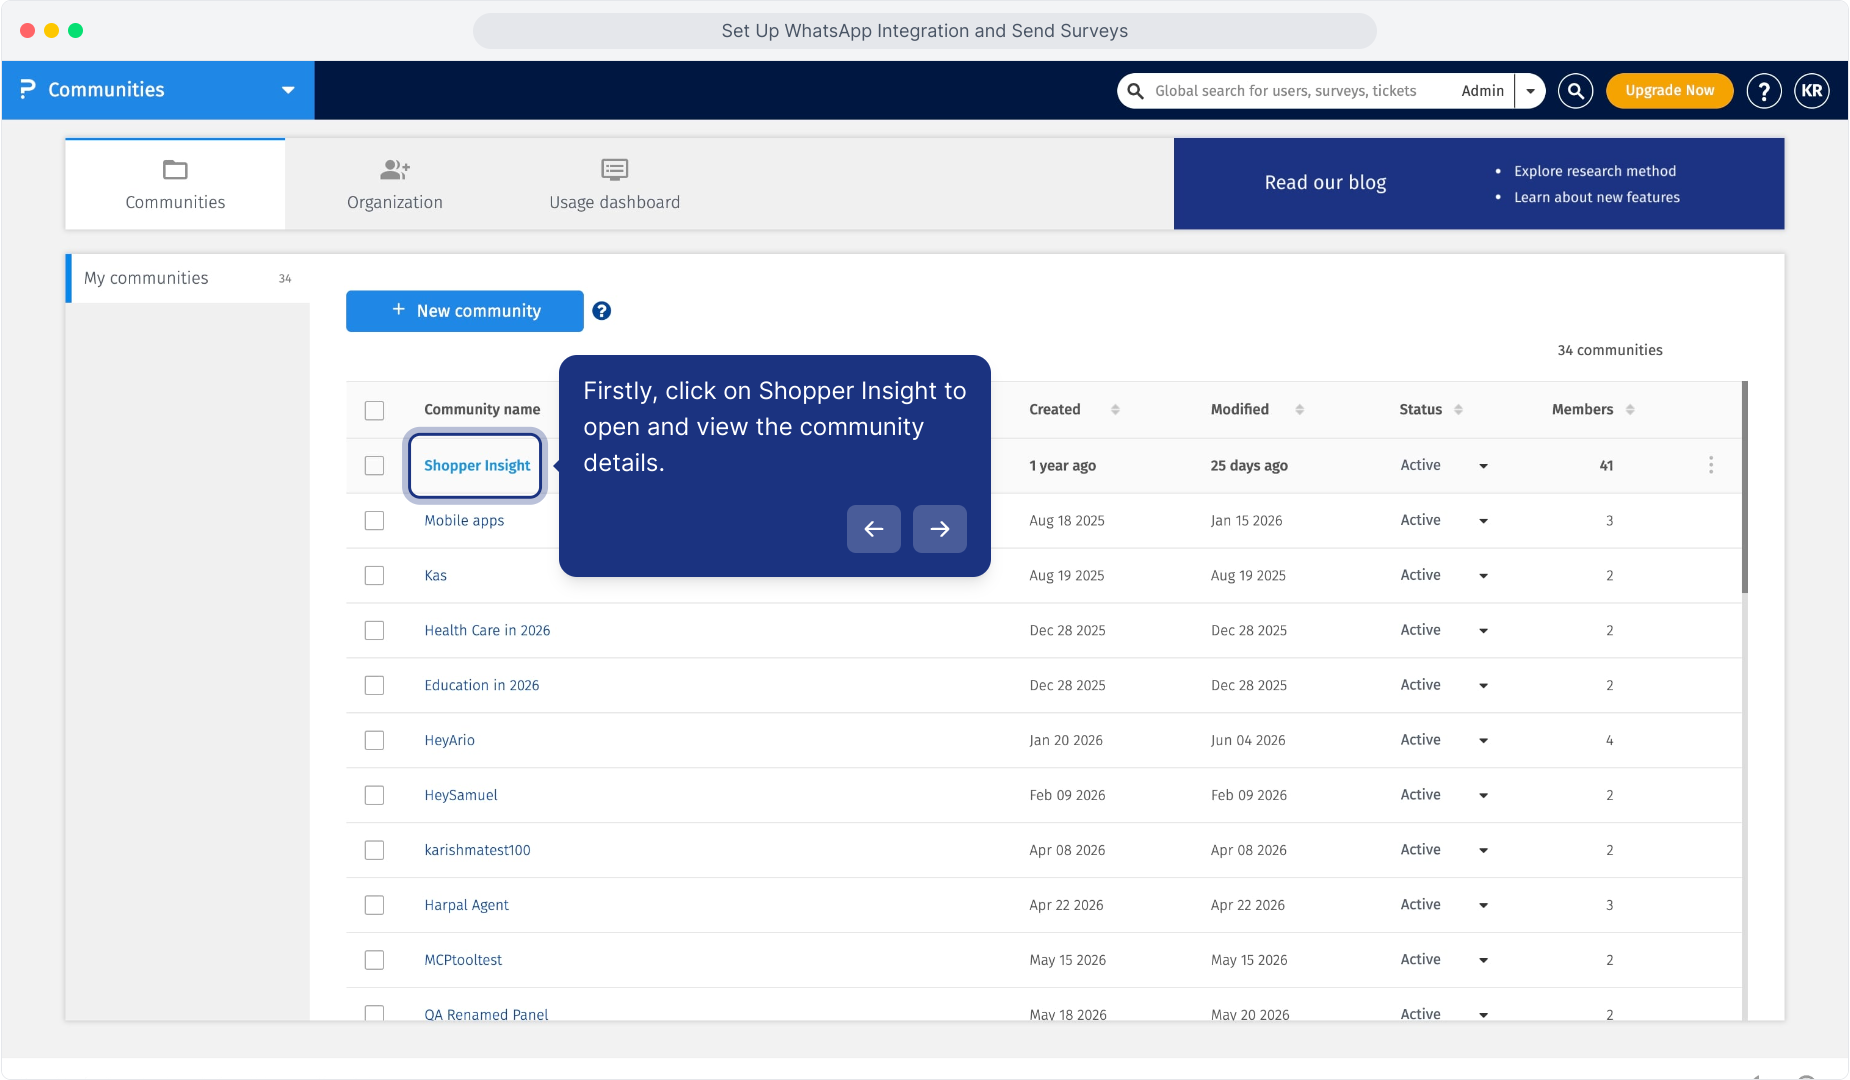Create a New community
This screenshot has width=1850, height=1080.
465,311
